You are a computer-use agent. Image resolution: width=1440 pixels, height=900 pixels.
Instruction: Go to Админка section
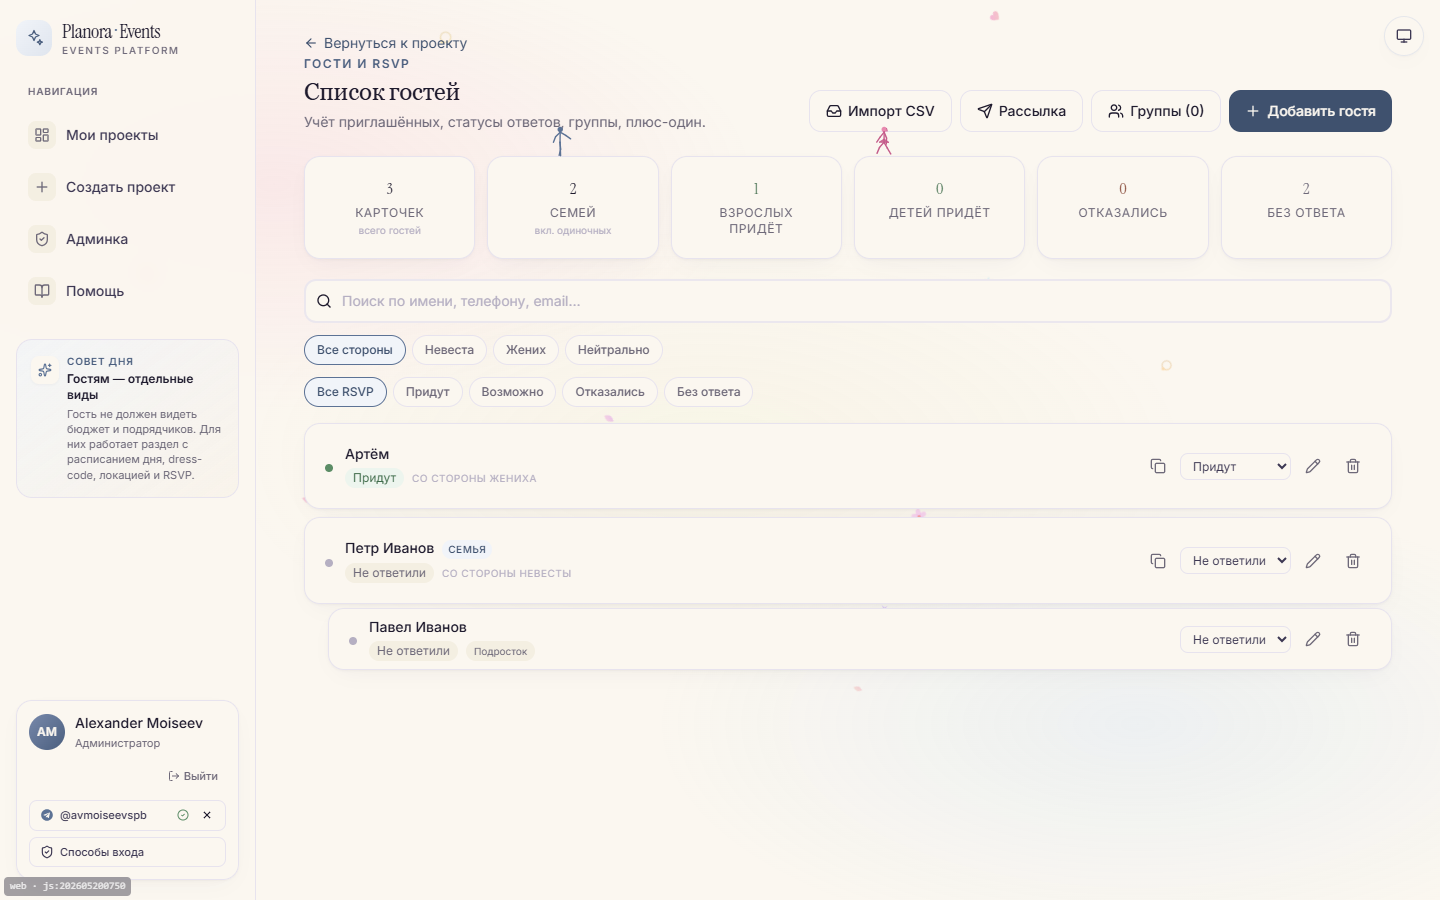pos(127,239)
